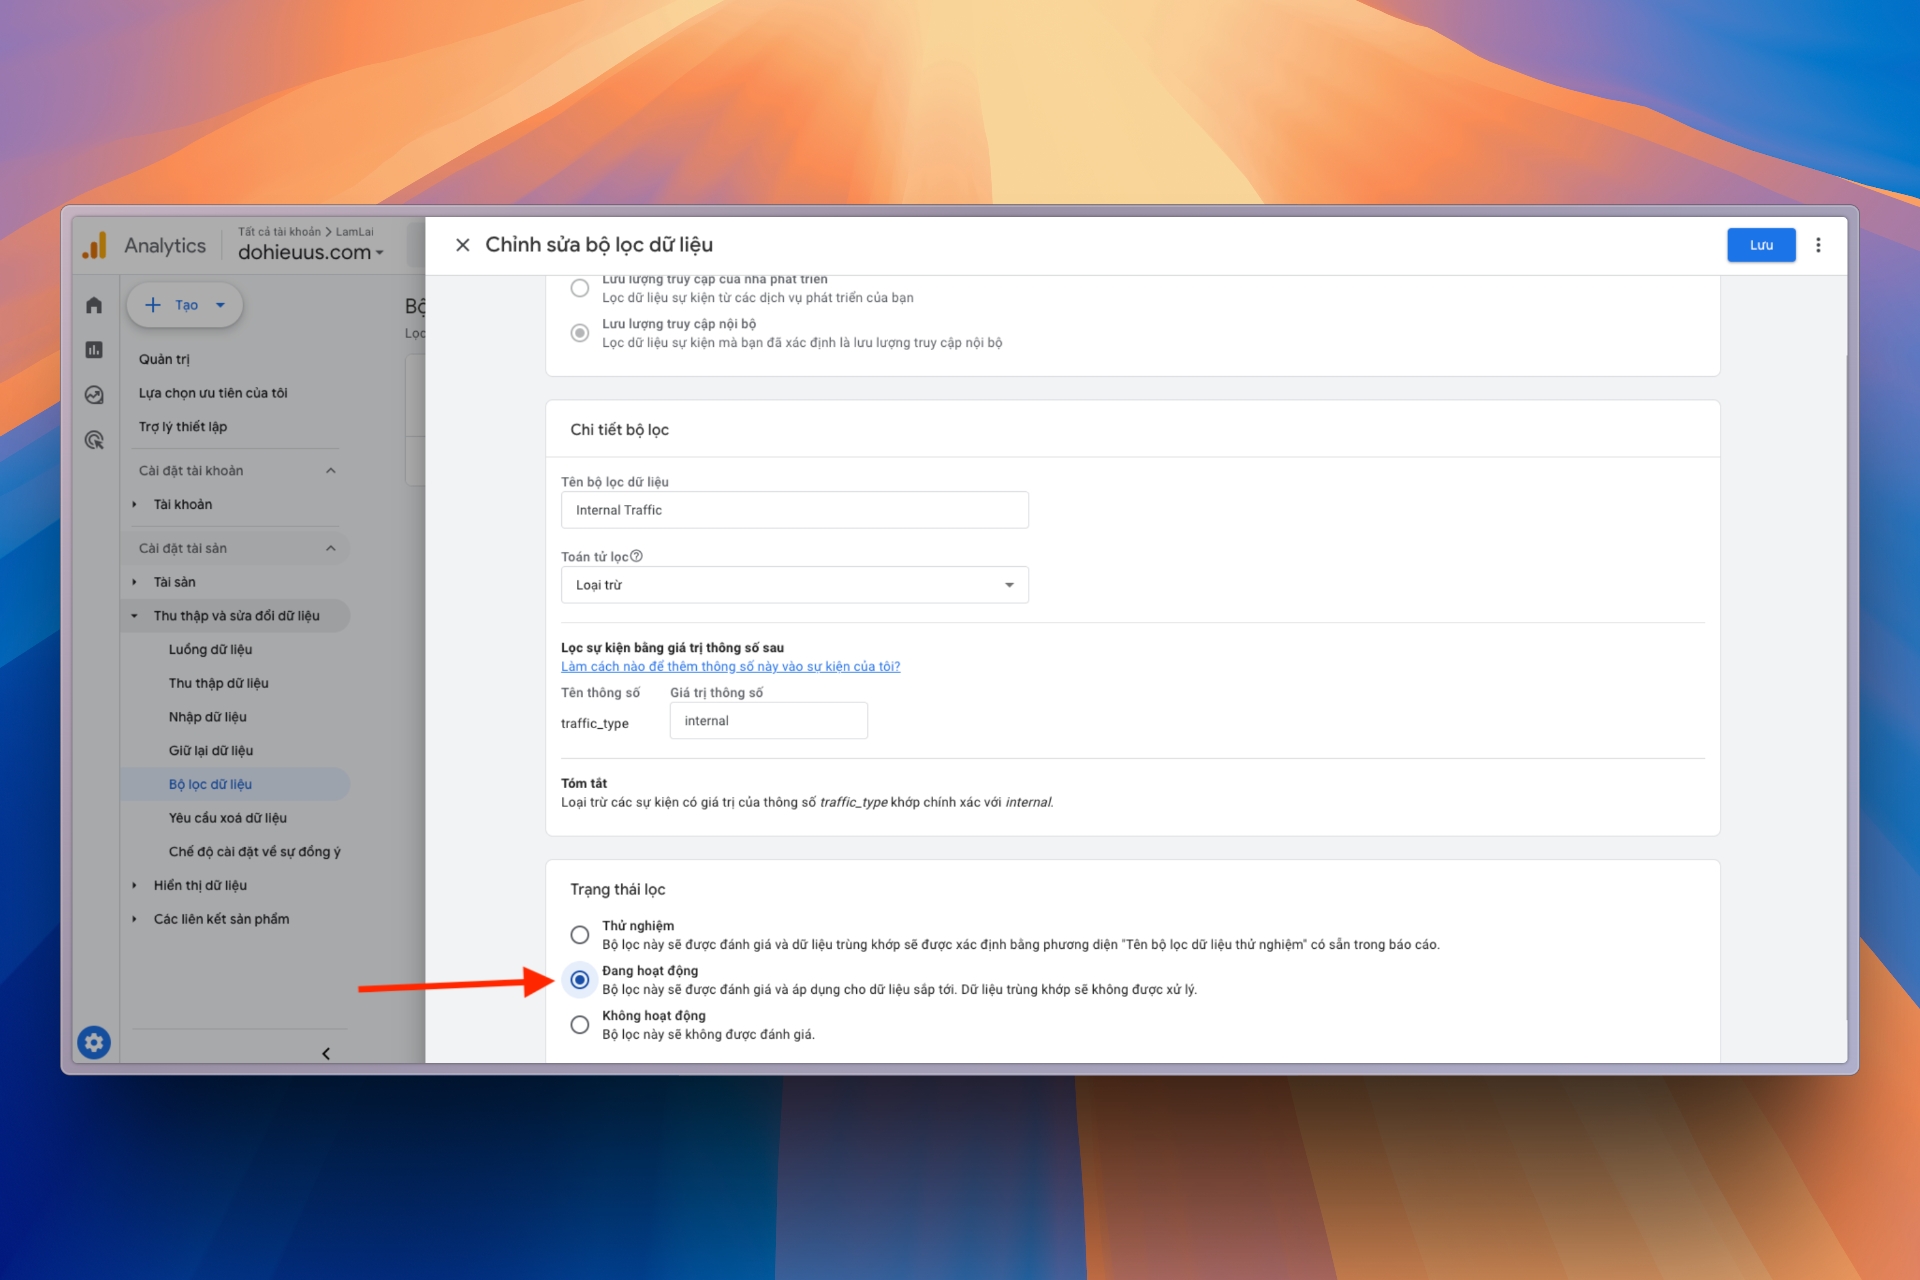This screenshot has height=1280, width=1920.
Task: Collapse the Cài đặt tài khoản section
Action: pyautogui.click(x=331, y=470)
